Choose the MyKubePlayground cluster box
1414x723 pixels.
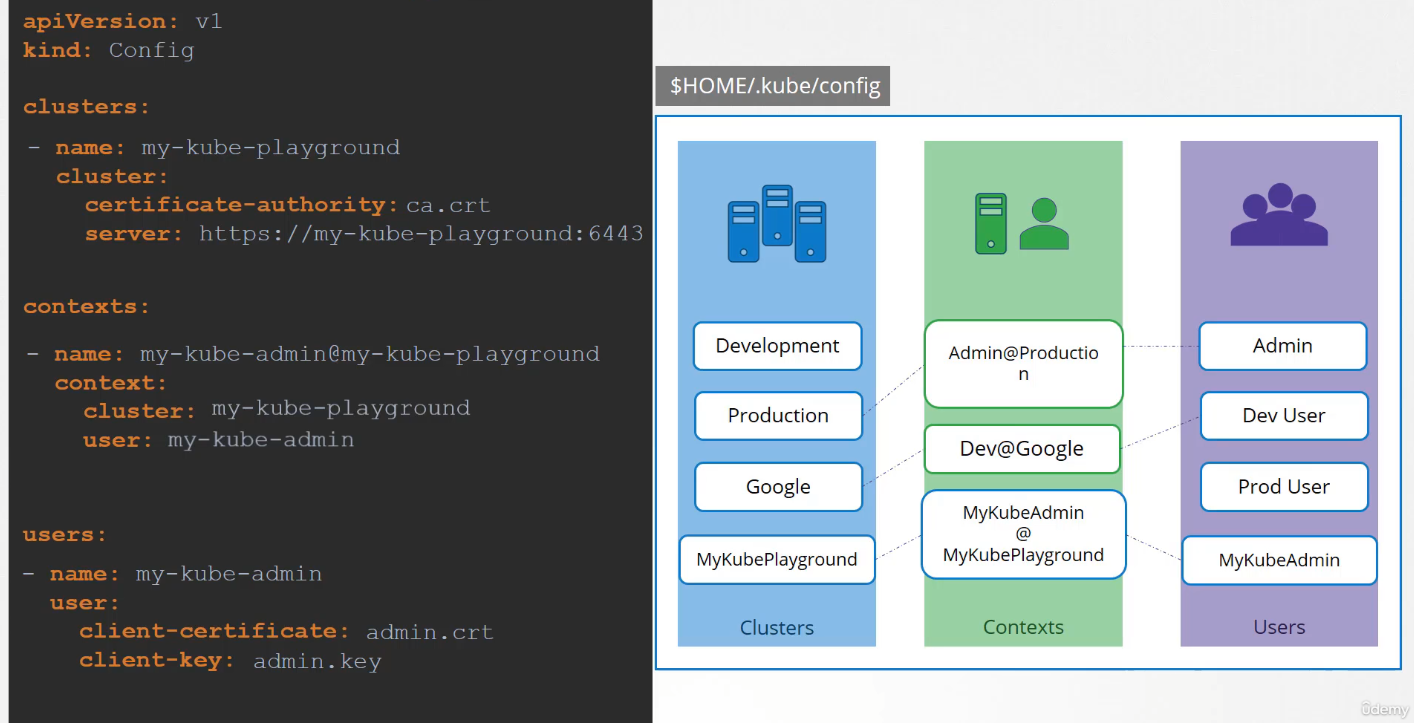pyautogui.click(x=777, y=560)
